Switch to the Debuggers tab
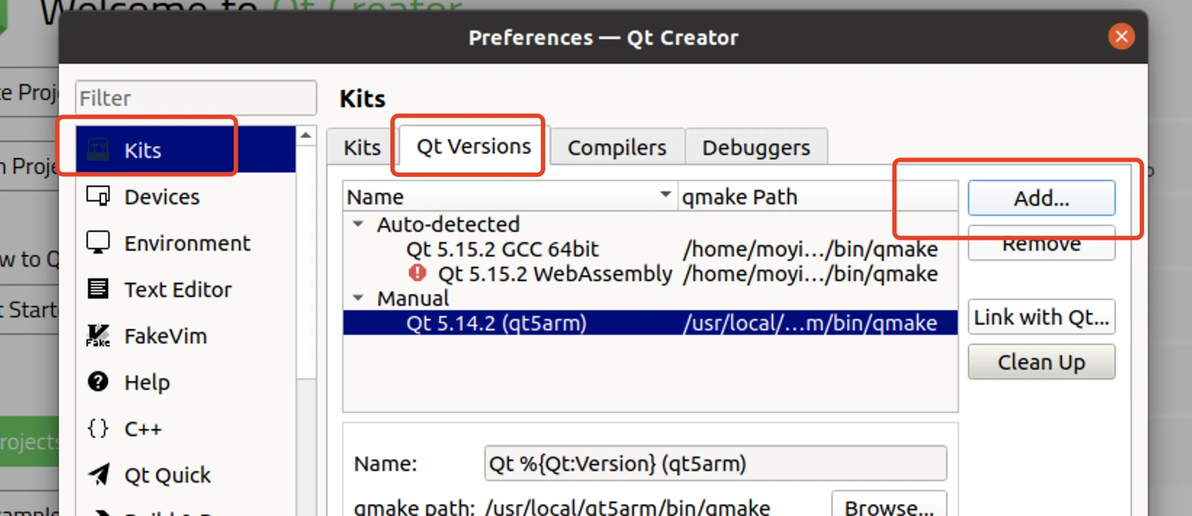 pos(756,148)
